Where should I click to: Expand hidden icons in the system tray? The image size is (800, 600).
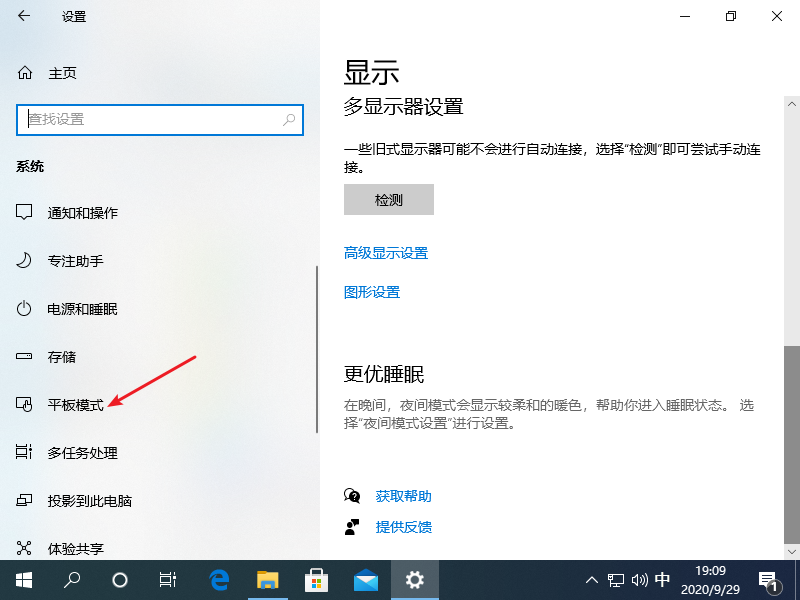592,579
